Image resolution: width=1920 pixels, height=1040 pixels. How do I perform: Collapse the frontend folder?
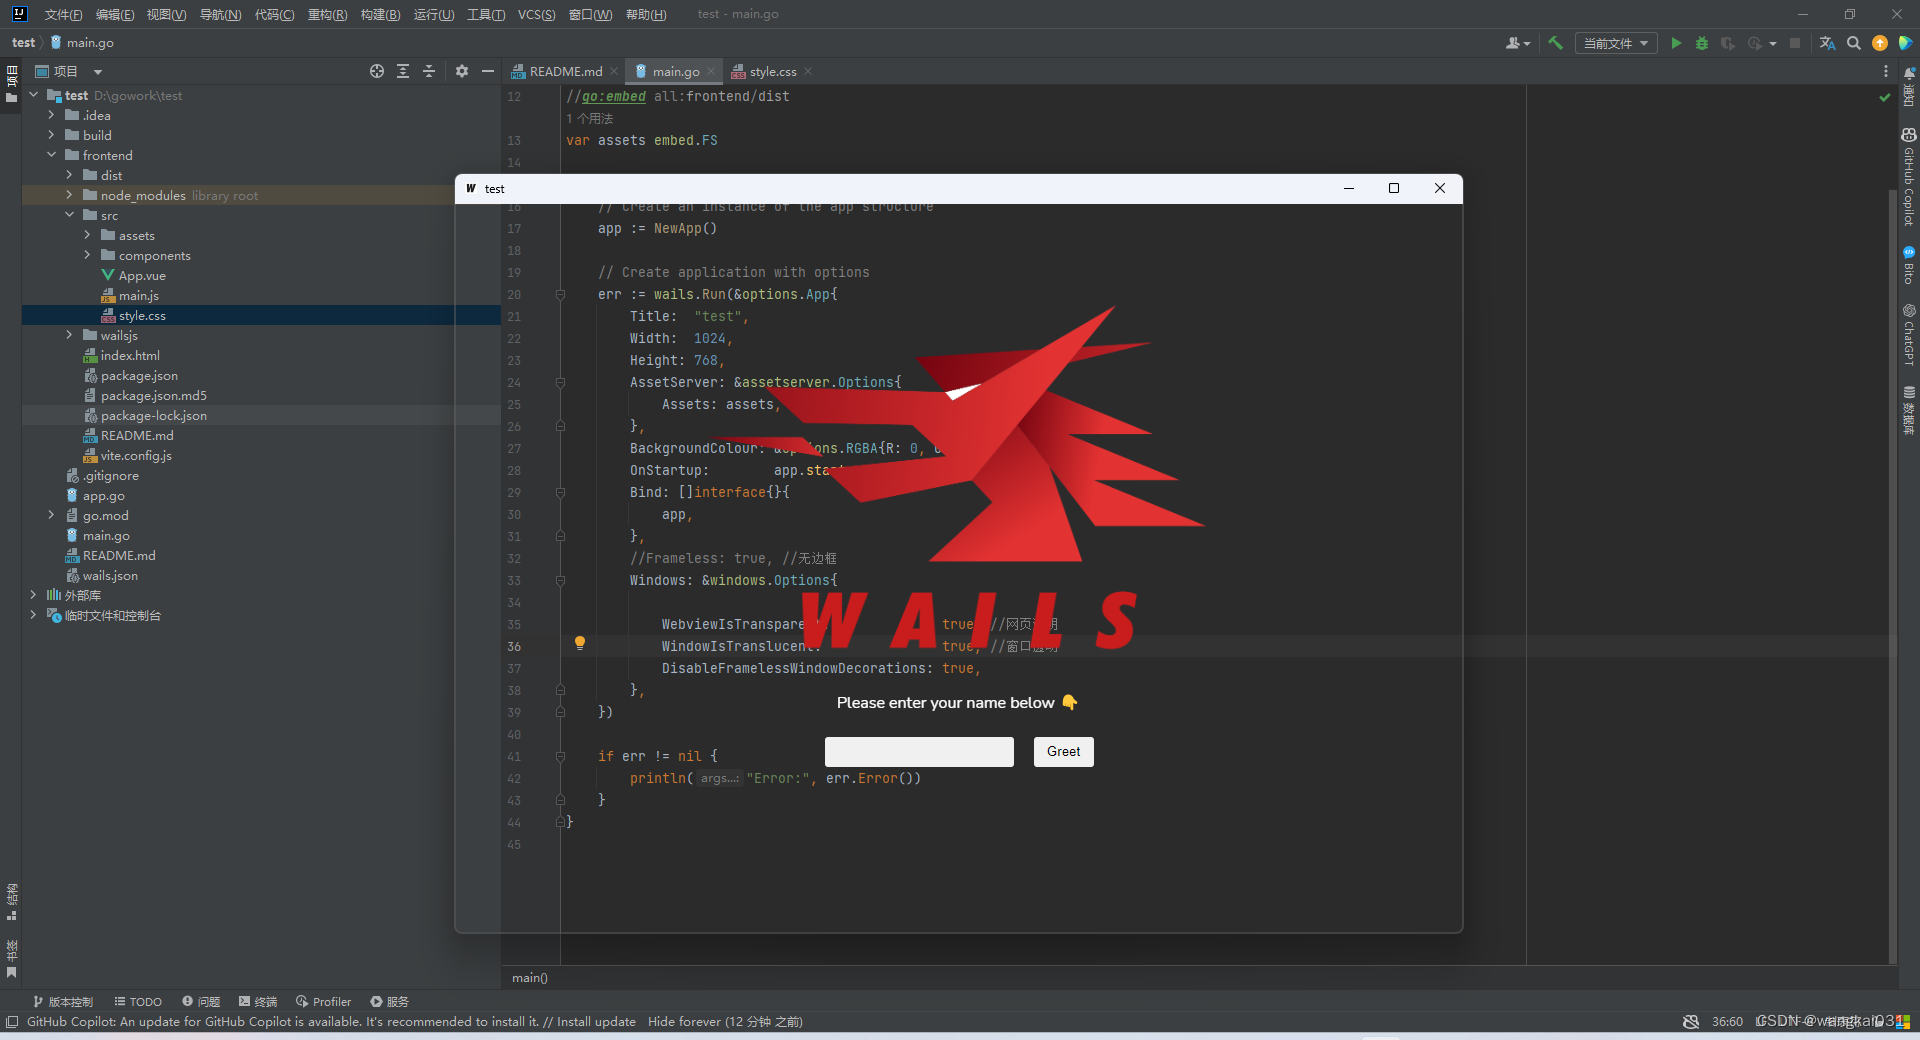click(51, 155)
